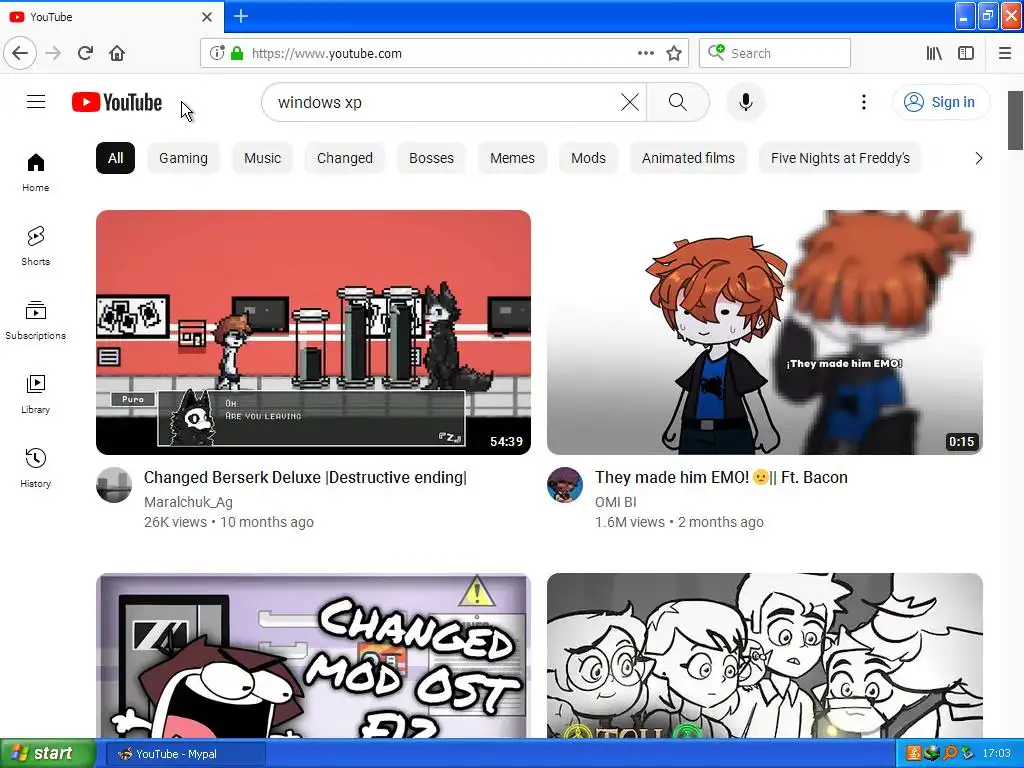The width and height of the screenshot is (1024, 768).
Task: Select the Music filter chip
Action: tap(263, 158)
